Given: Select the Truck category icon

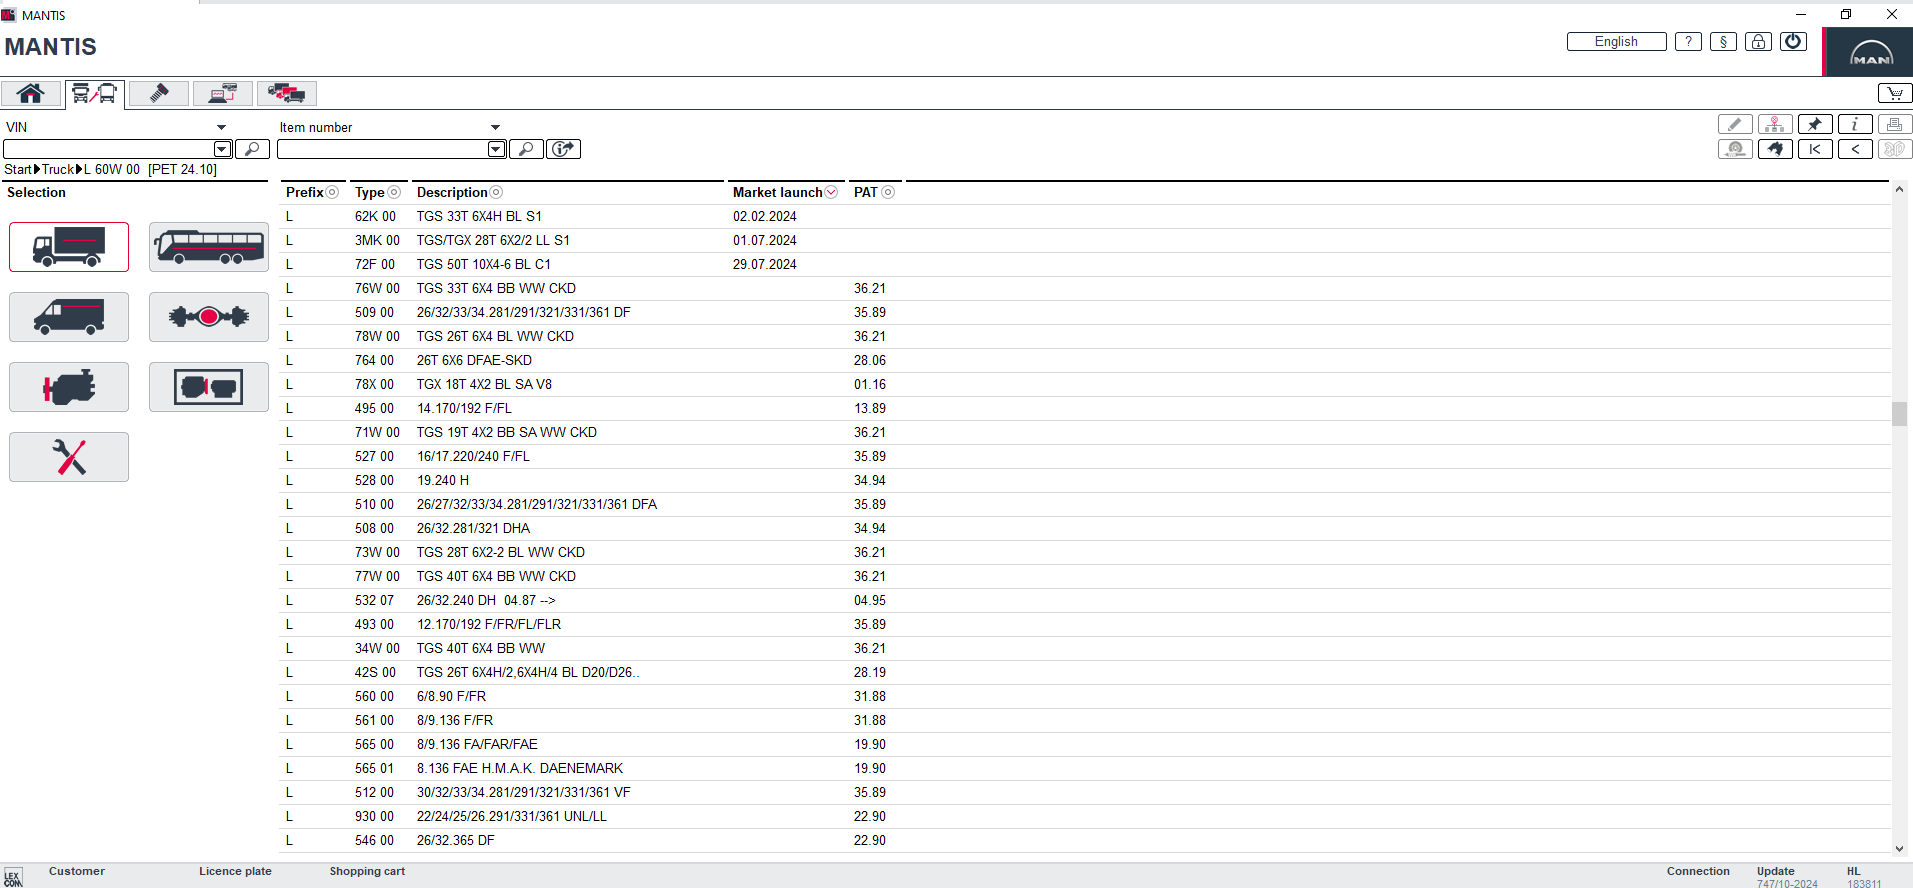Looking at the screenshot, I should (x=69, y=247).
